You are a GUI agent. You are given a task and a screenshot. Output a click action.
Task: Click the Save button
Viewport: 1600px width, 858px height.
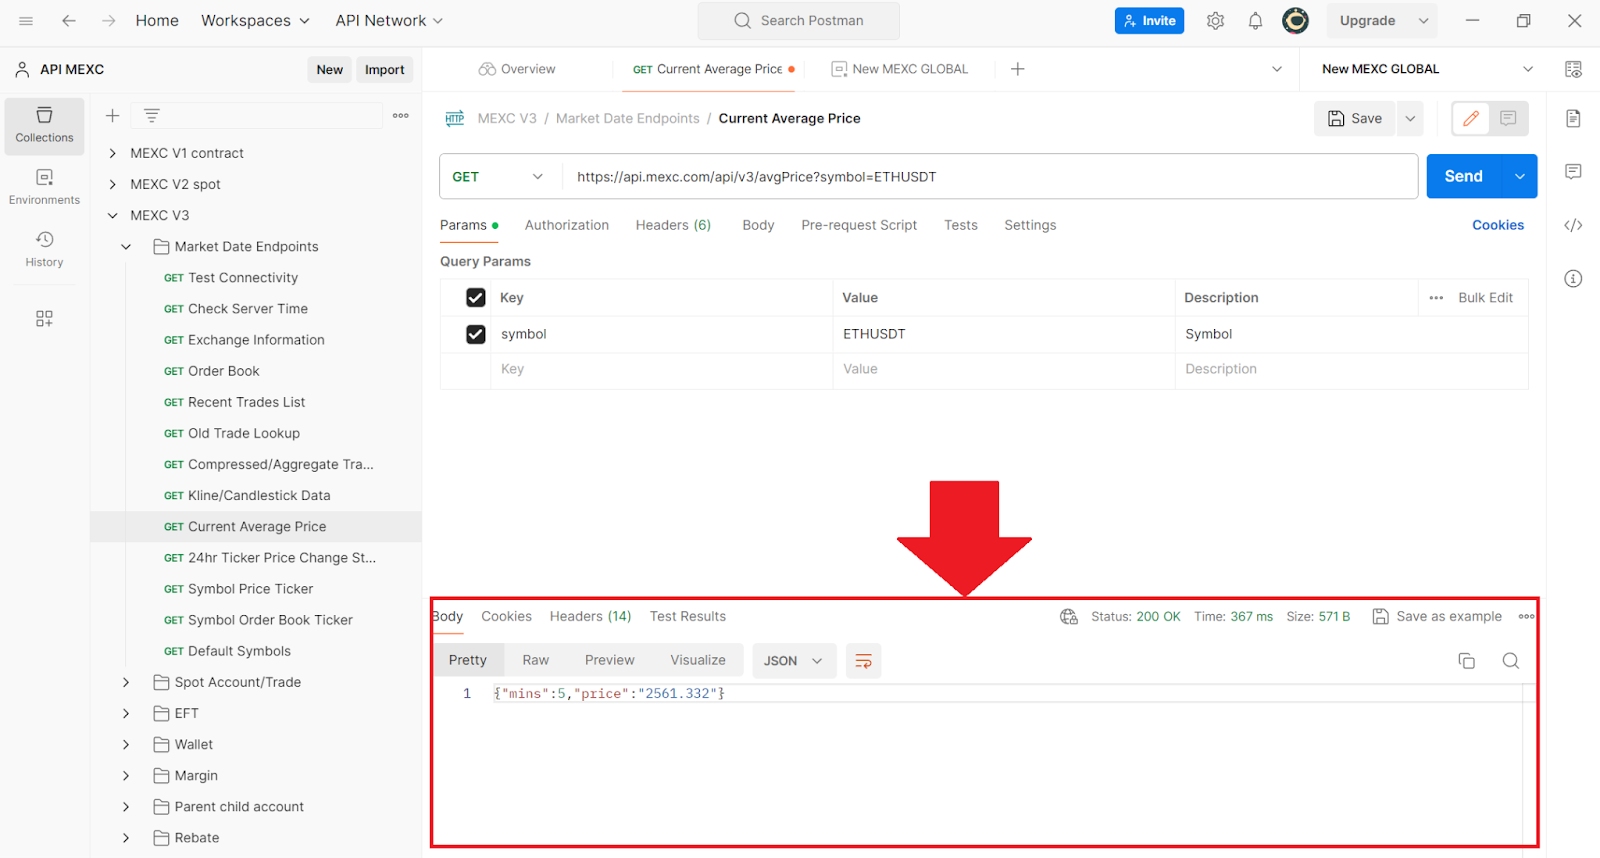tap(1355, 118)
